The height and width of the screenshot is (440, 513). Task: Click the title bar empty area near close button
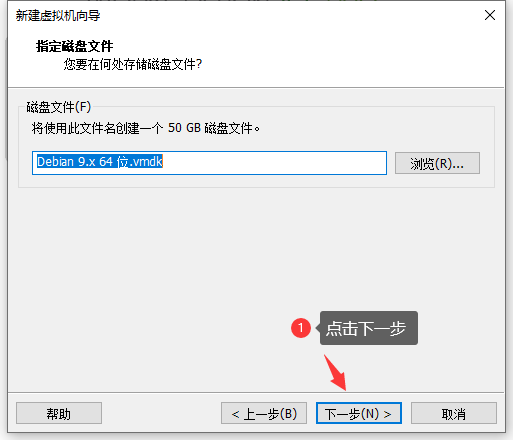point(300,15)
